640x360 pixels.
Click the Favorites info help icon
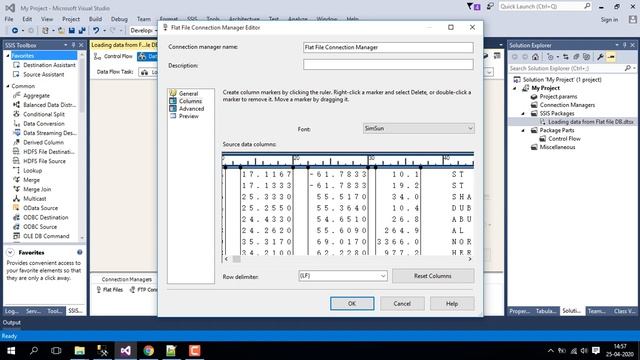[x=80, y=252]
